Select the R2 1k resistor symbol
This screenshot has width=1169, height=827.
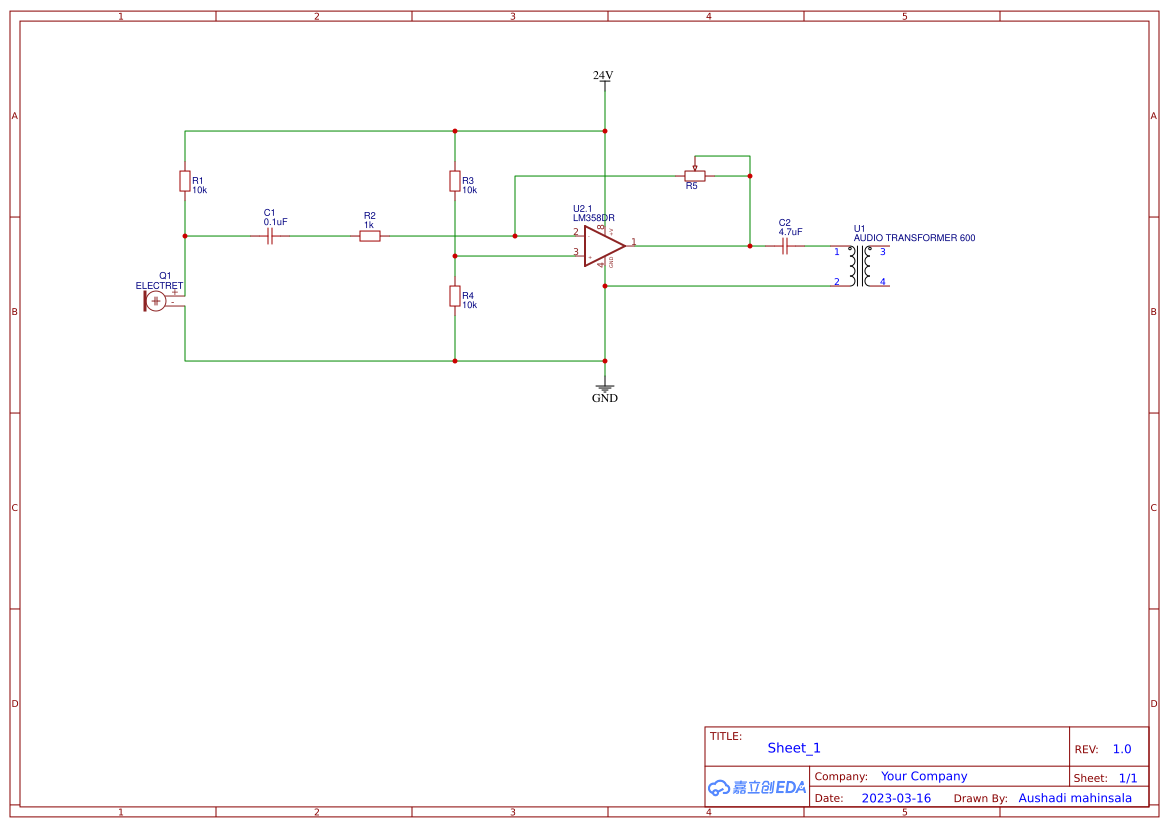(x=370, y=235)
